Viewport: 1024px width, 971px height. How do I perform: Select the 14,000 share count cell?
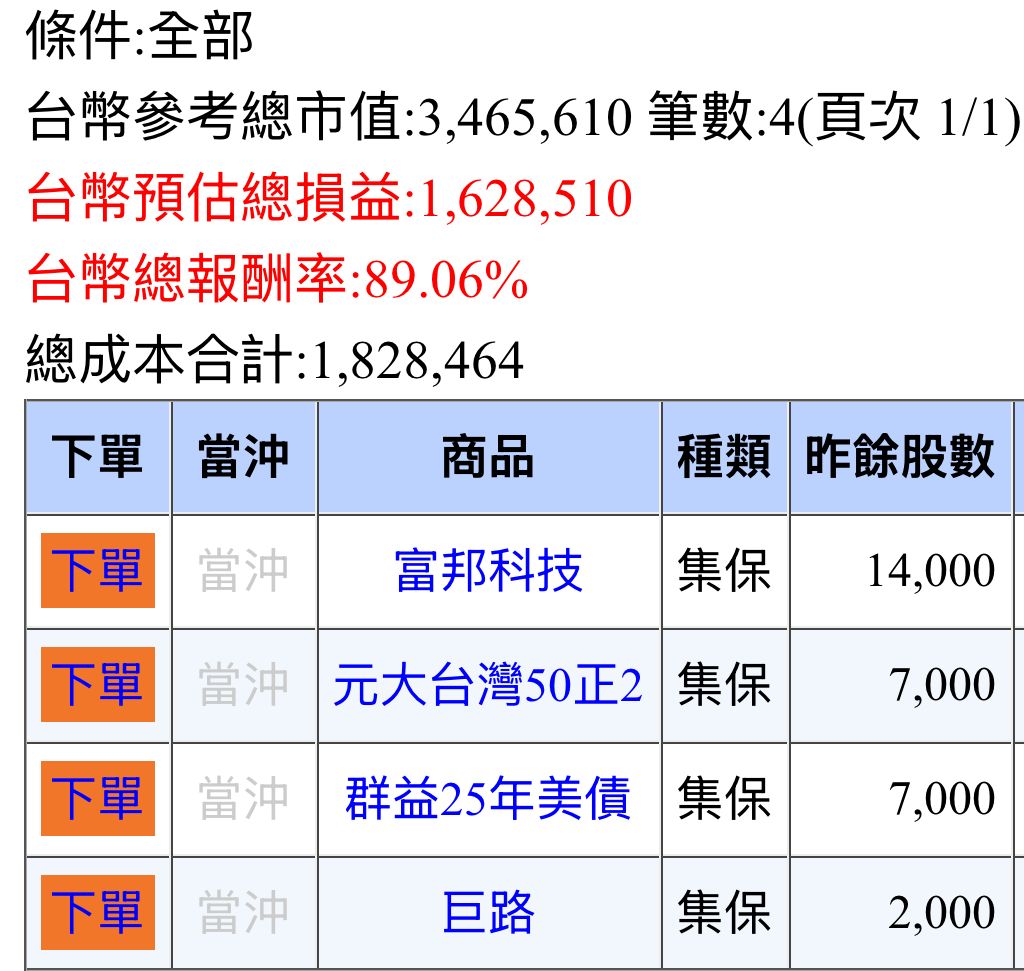pos(930,571)
